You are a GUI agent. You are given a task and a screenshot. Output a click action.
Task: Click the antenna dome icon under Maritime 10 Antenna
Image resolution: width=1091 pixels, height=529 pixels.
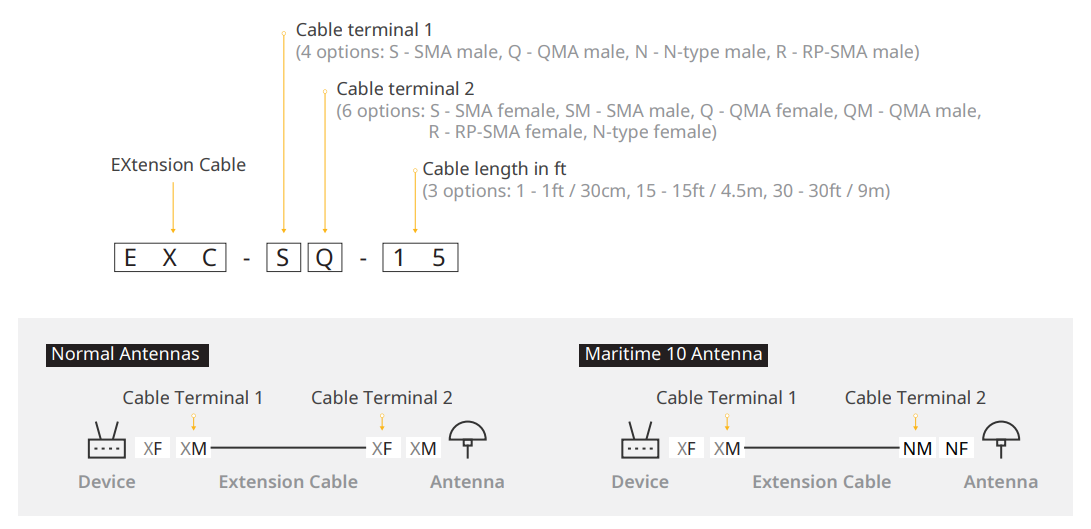1001,440
